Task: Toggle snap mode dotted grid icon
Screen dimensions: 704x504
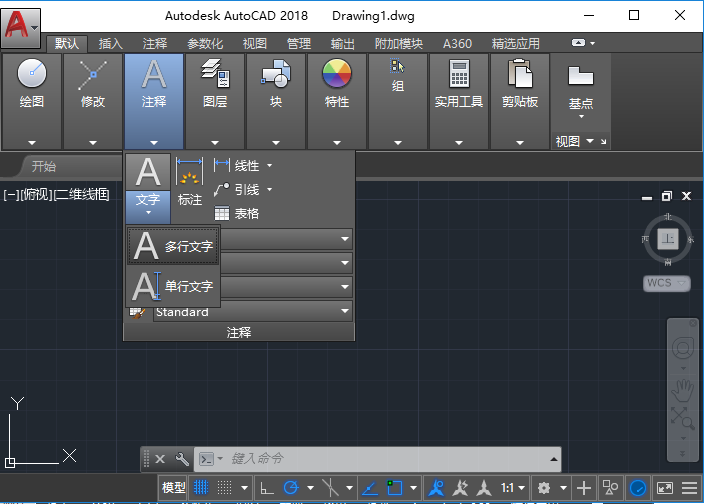Action: coord(224,487)
